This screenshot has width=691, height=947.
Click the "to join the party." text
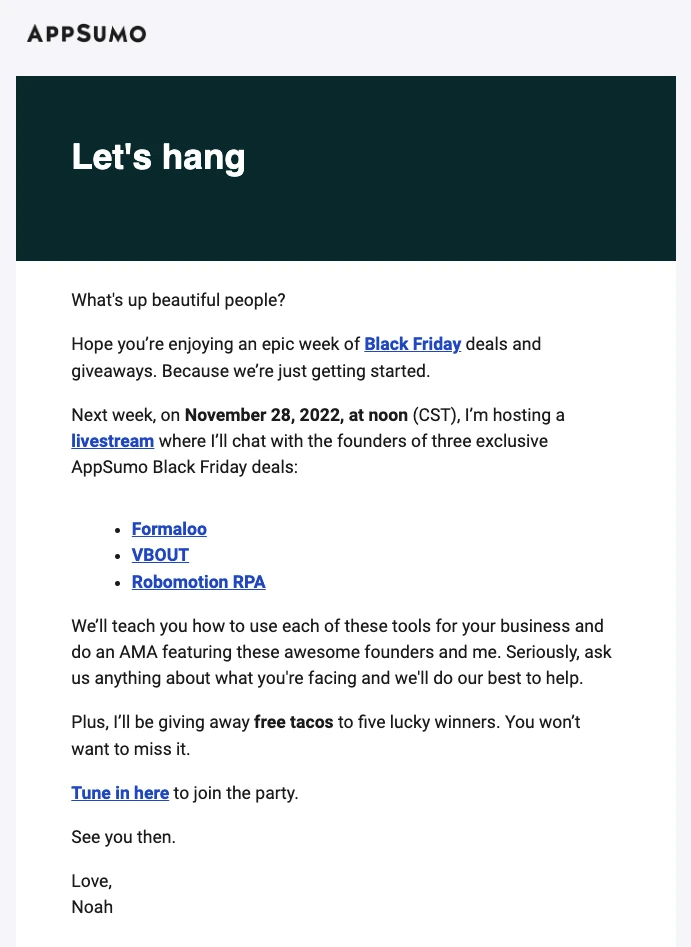tap(236, 793)
